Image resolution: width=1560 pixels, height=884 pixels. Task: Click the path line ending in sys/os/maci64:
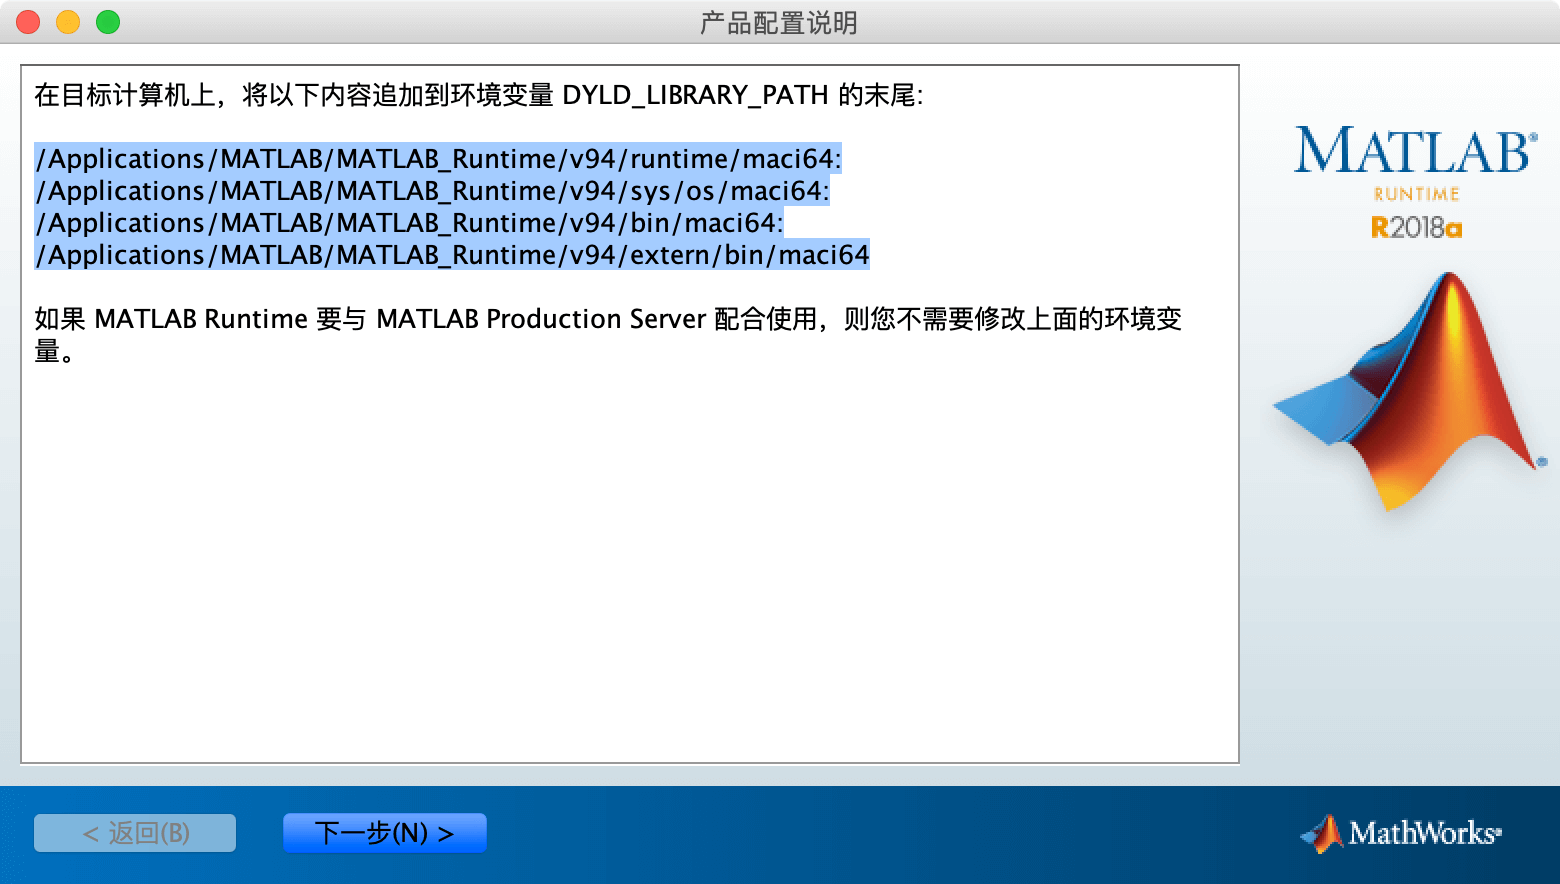432,191
